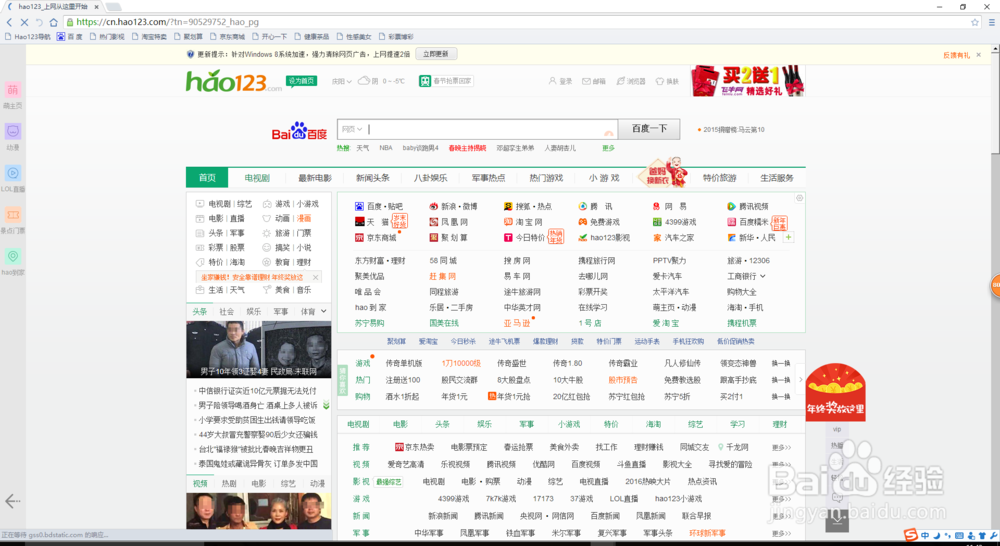
Task: Click next arrow right of games panel
Action: (801, 380)
